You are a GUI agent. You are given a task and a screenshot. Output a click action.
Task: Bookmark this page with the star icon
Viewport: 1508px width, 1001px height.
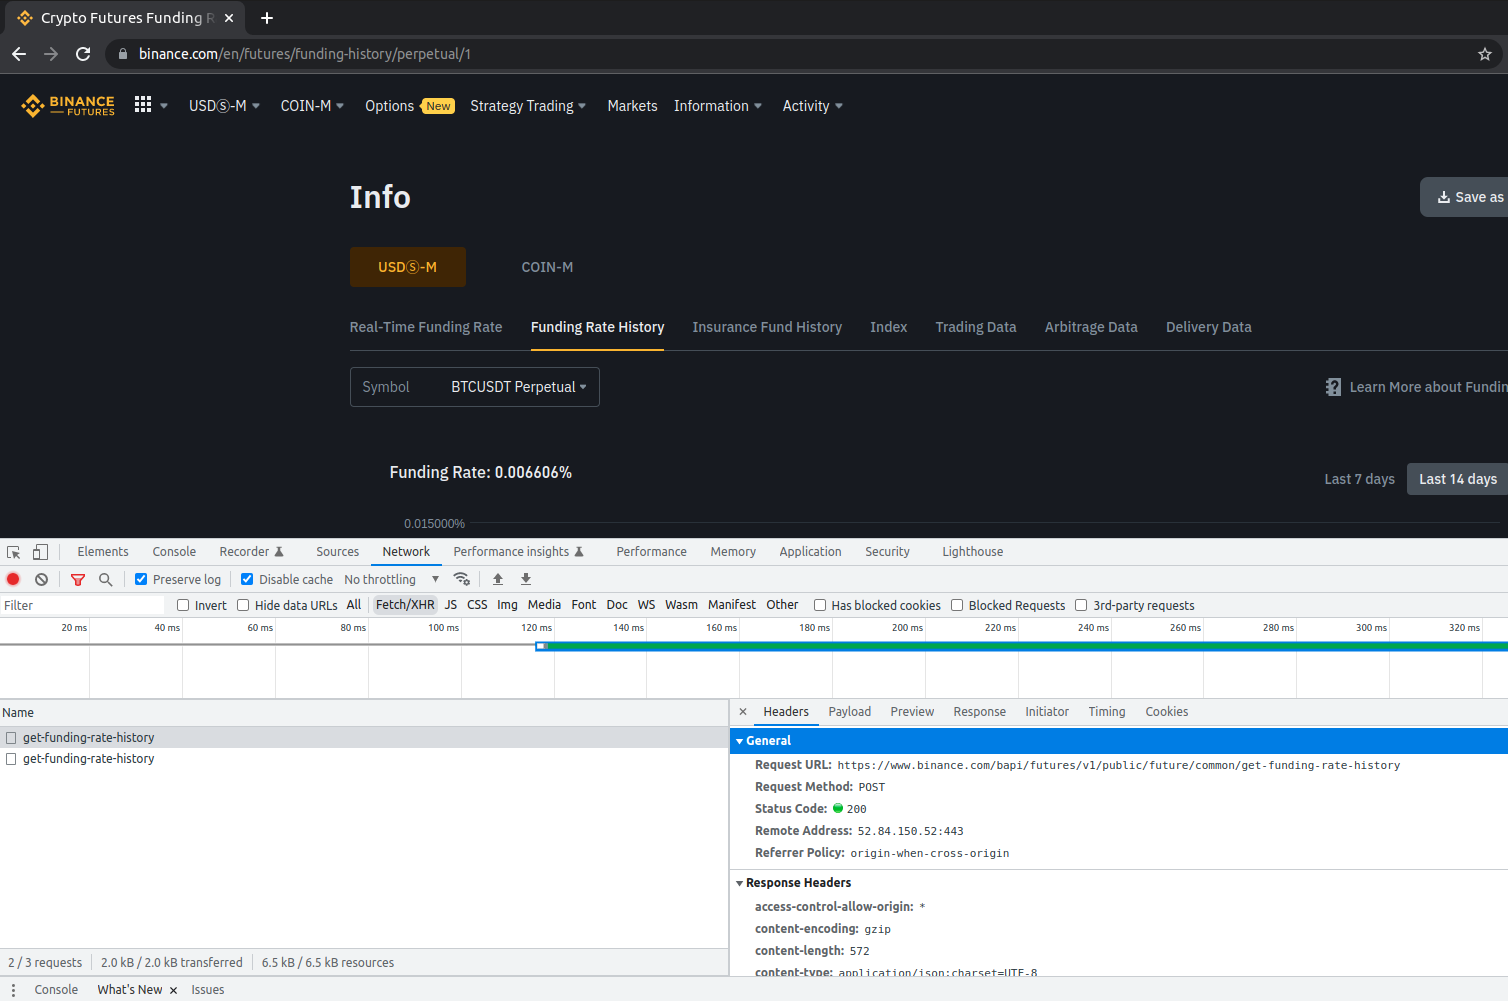click(x=1485, y=54)
